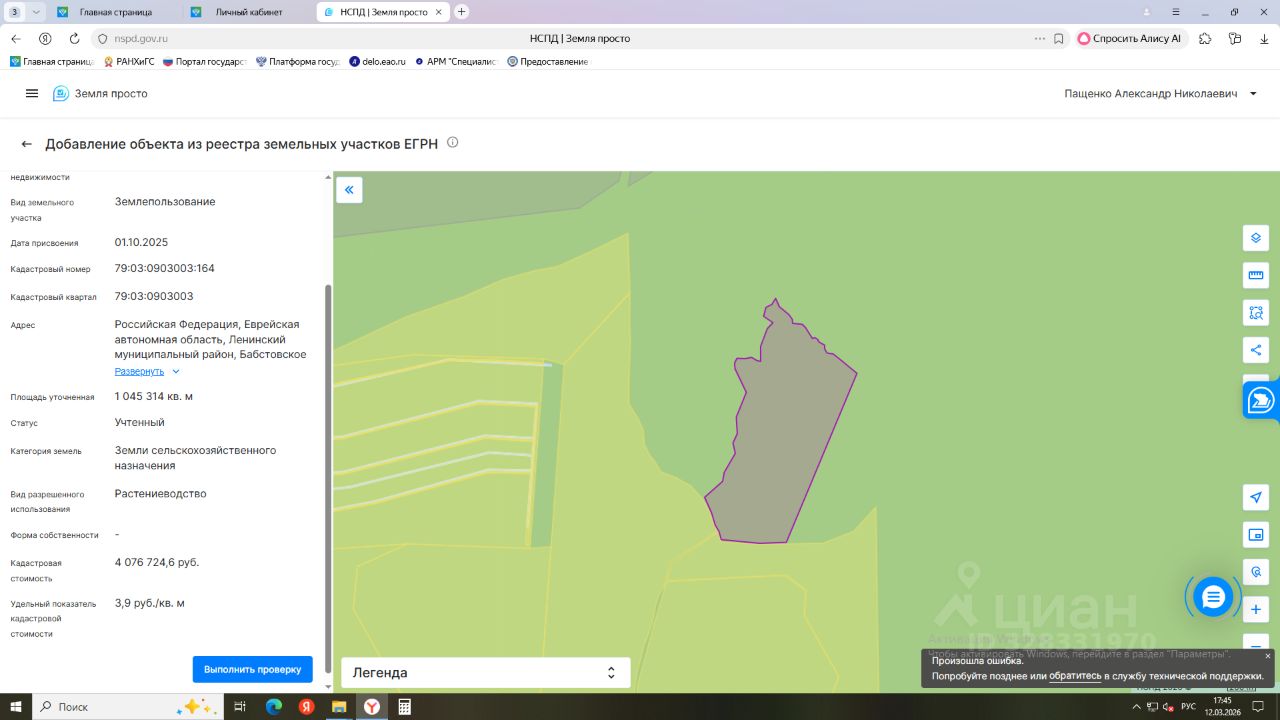The height and width of the screenshot is (720, 1280).
Task: Open the map layers tool
Action: 1256,238
